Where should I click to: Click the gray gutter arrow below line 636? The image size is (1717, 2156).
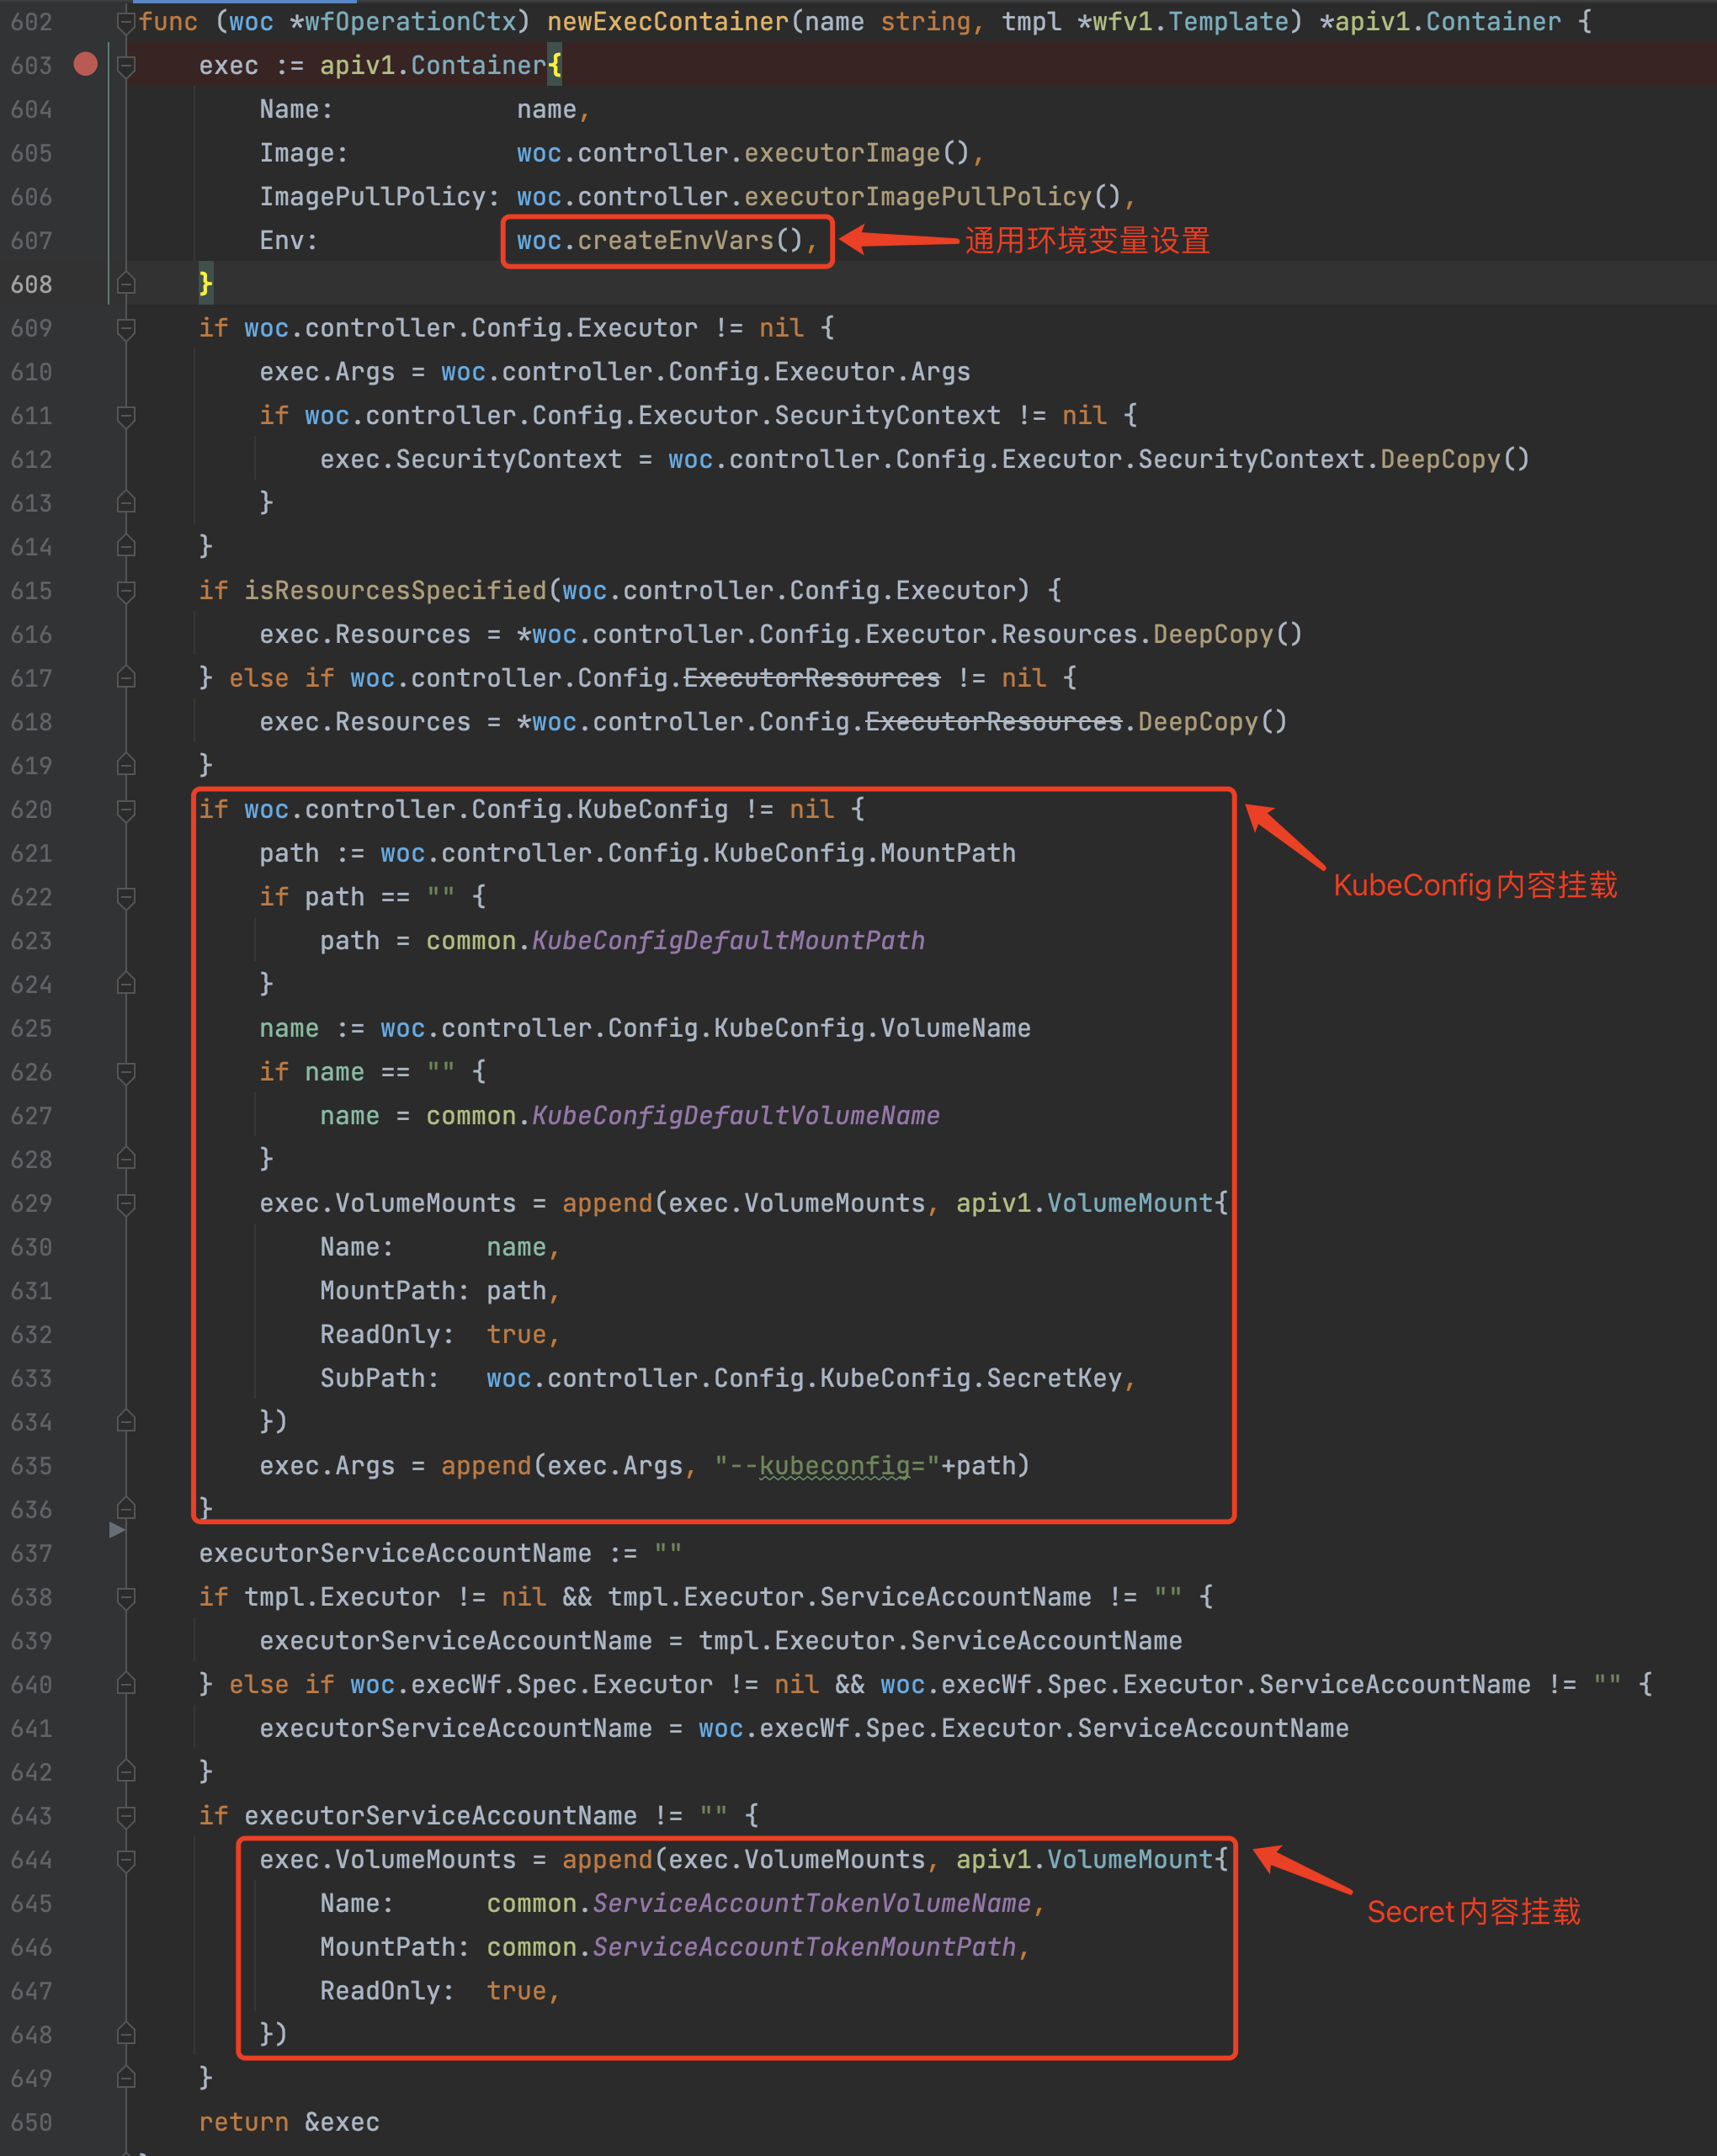(x=117, y=1530)
